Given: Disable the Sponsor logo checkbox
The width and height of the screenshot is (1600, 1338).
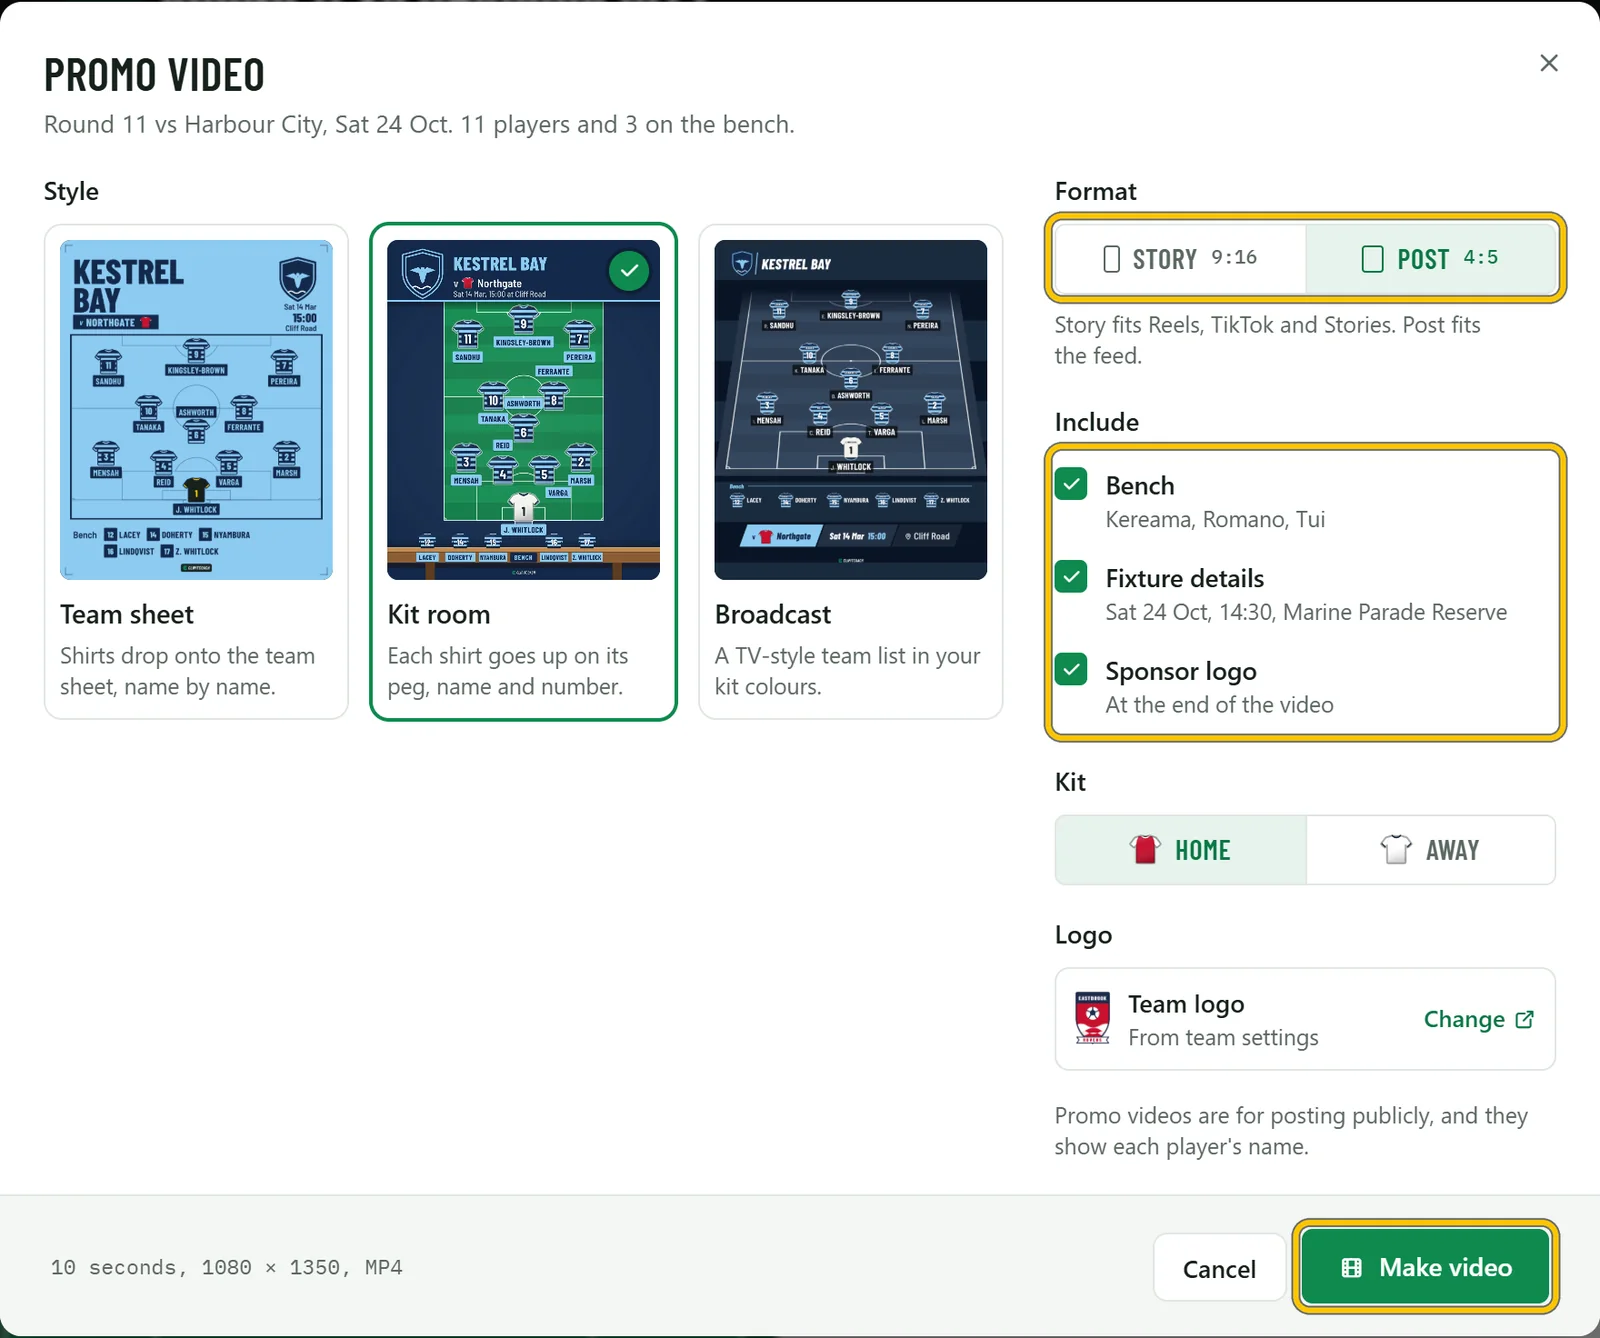Looking at the screenshot, I should coord(1071,669).
